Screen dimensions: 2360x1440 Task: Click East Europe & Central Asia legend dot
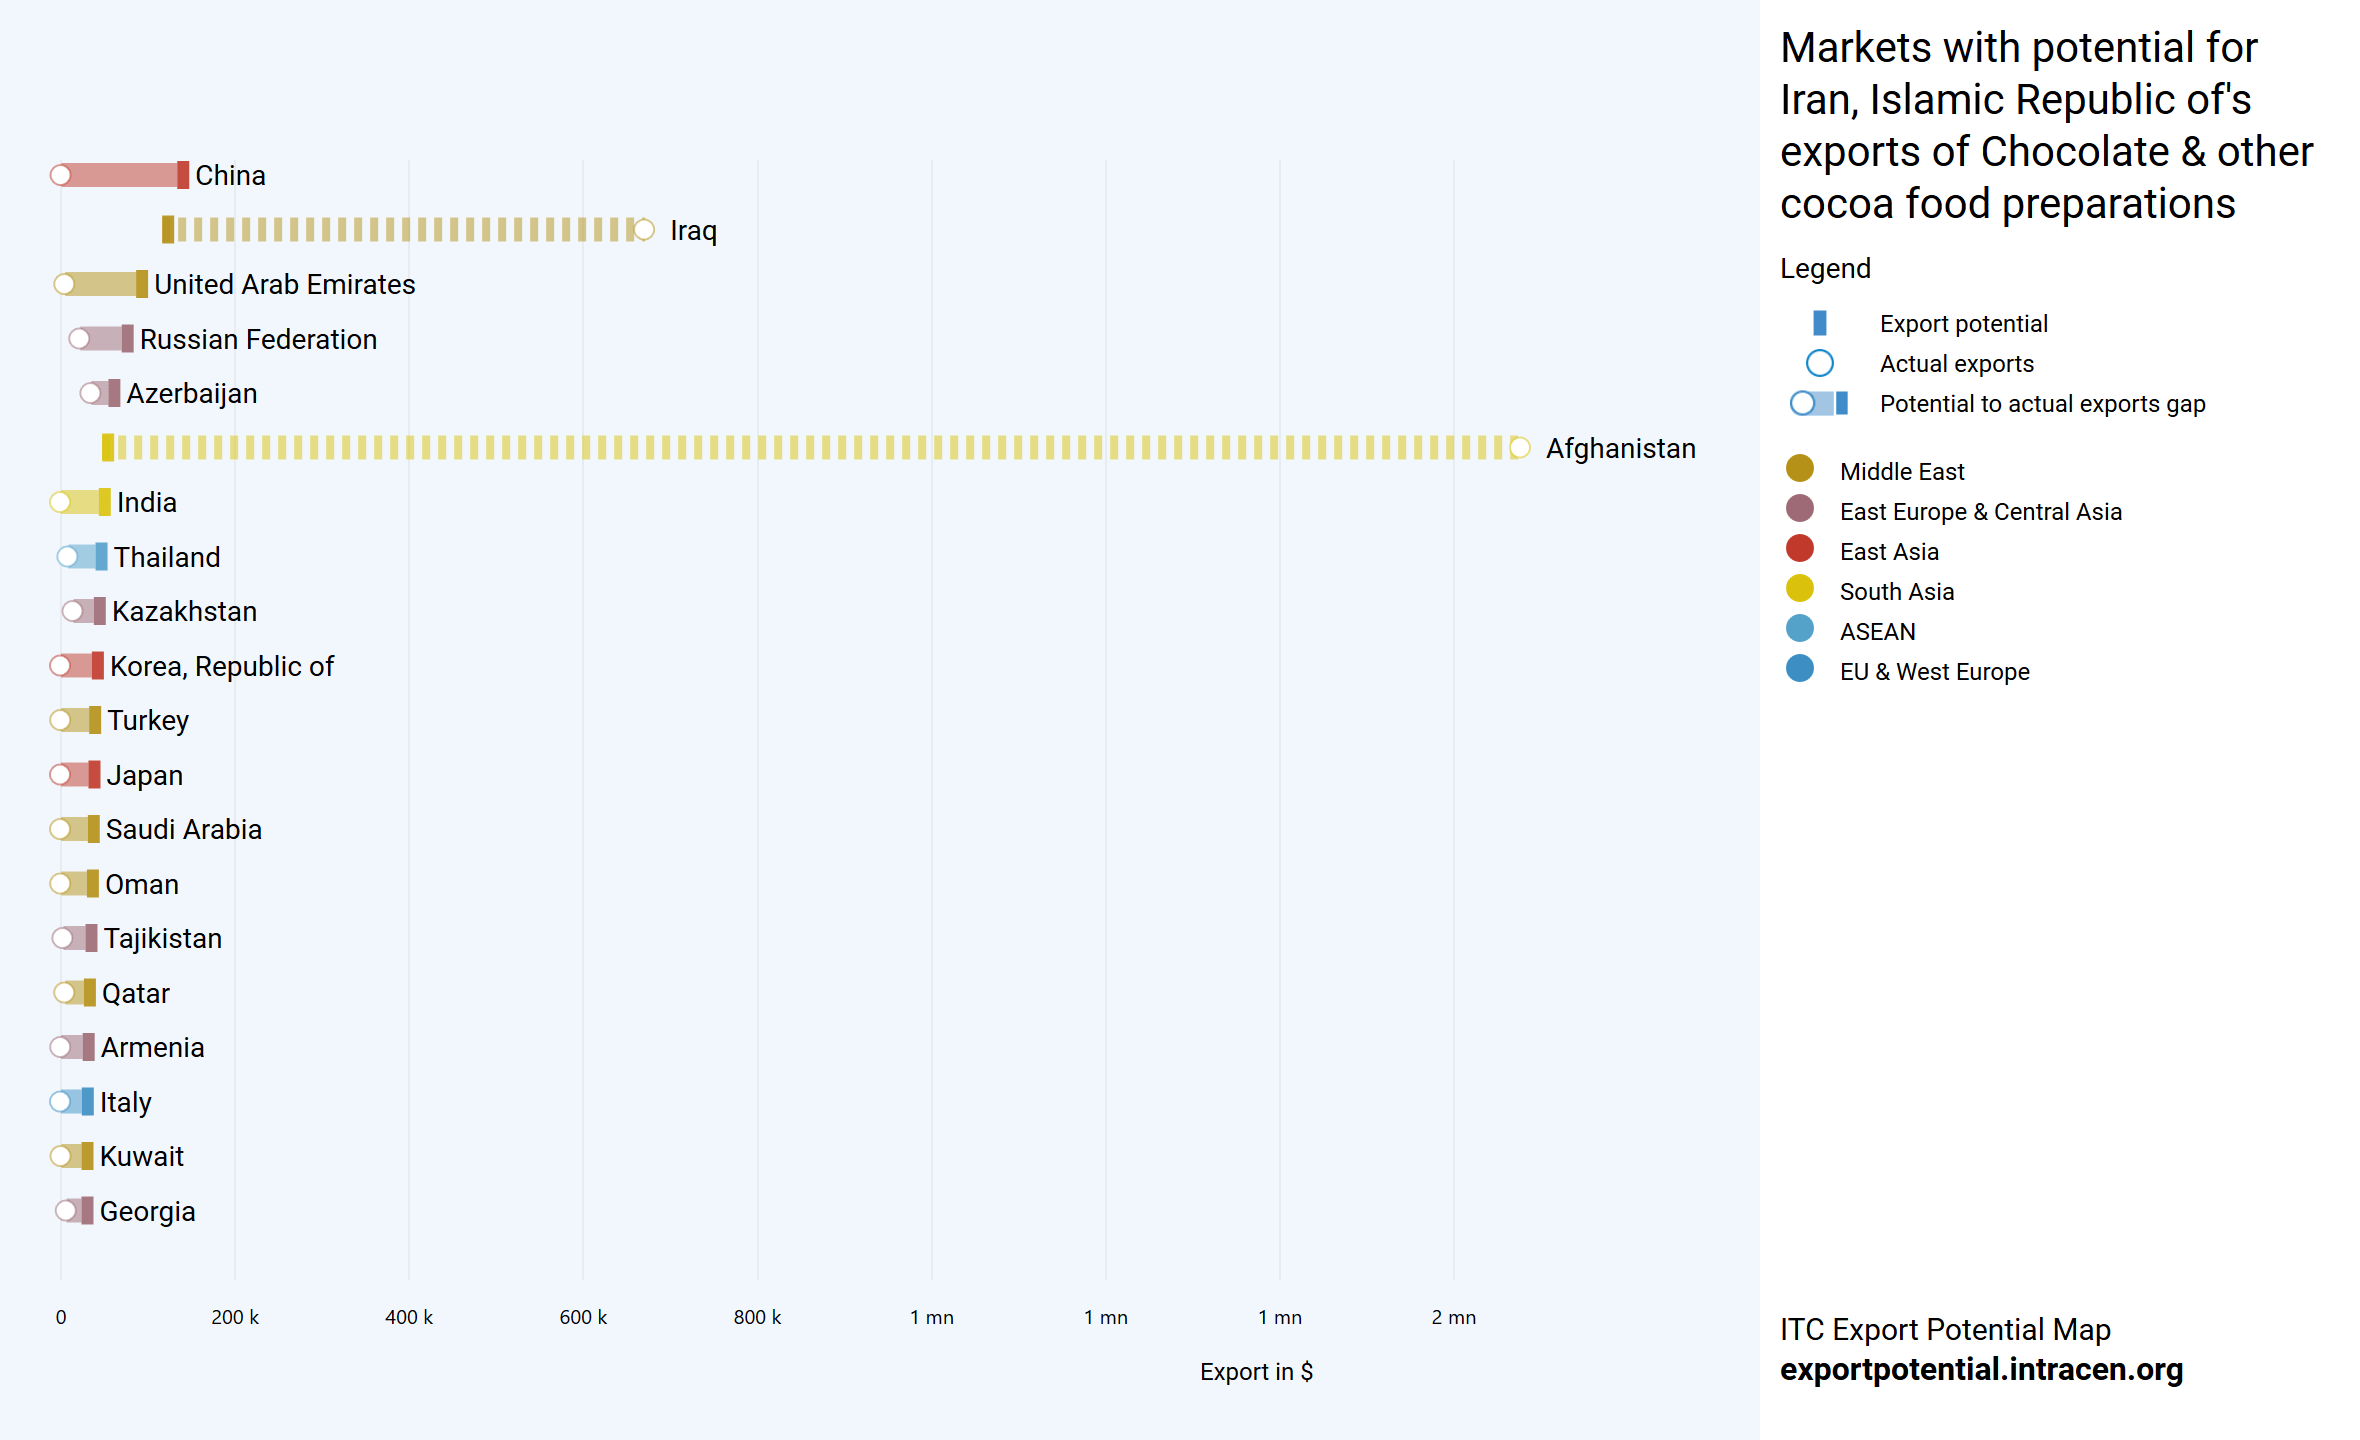[1799, 509]
